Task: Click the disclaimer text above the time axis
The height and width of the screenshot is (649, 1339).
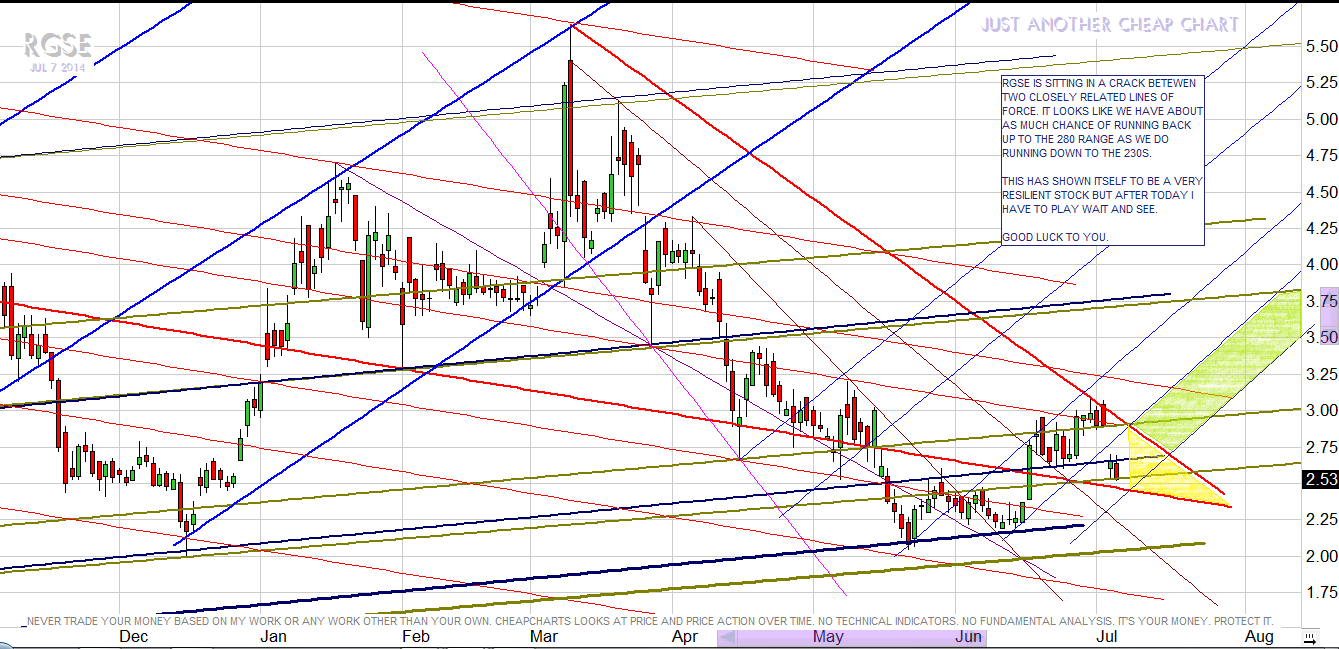Action: (x=650, y=621)
